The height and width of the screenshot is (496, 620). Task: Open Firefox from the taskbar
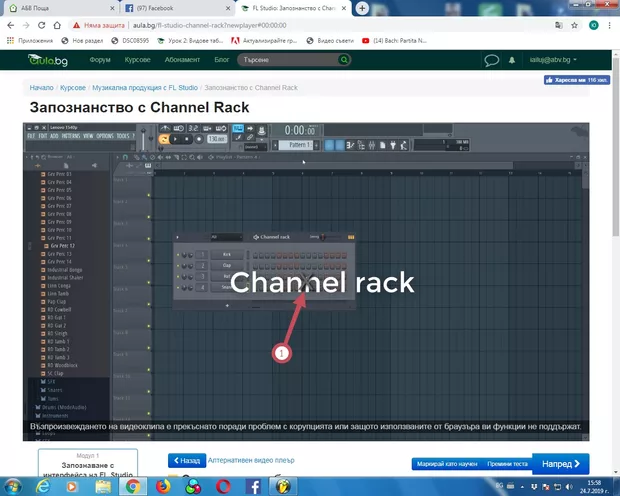tap(163, 487)
